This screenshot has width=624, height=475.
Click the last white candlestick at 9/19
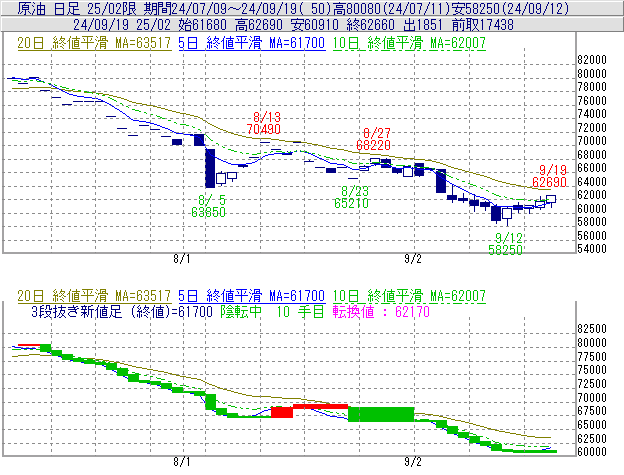click(x=551, y=200)
